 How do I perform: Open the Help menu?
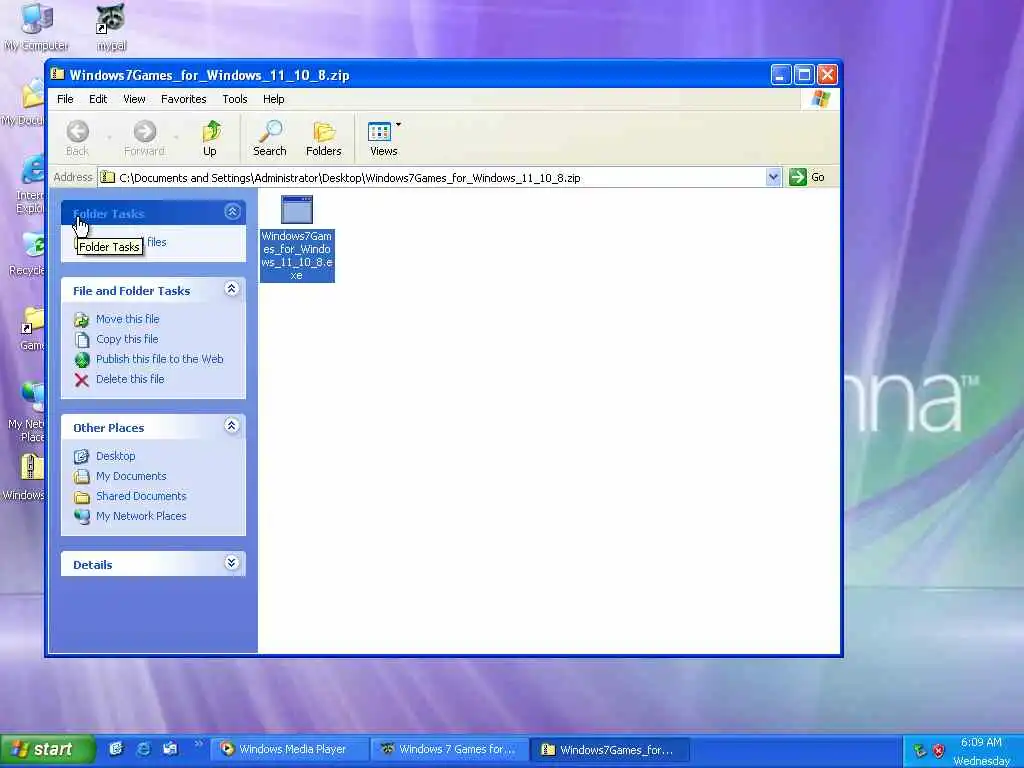(x=274, y=99)
